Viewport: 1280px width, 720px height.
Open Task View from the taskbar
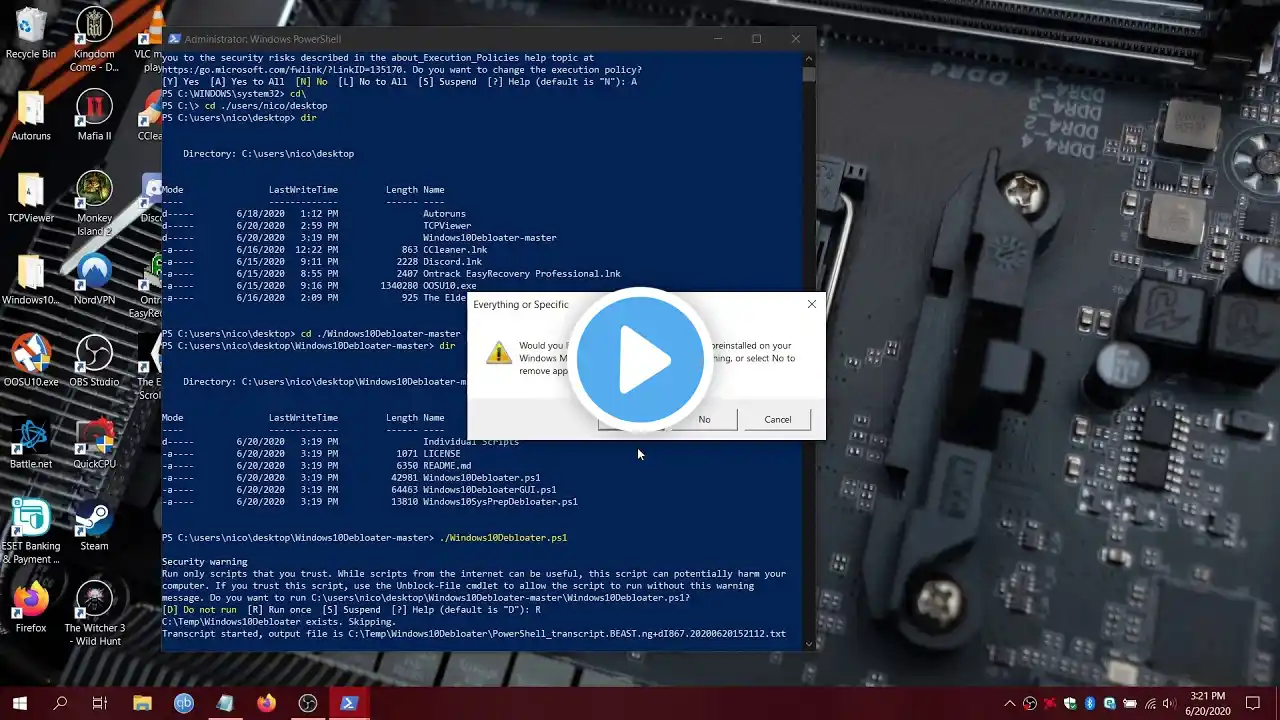(100, 703)
